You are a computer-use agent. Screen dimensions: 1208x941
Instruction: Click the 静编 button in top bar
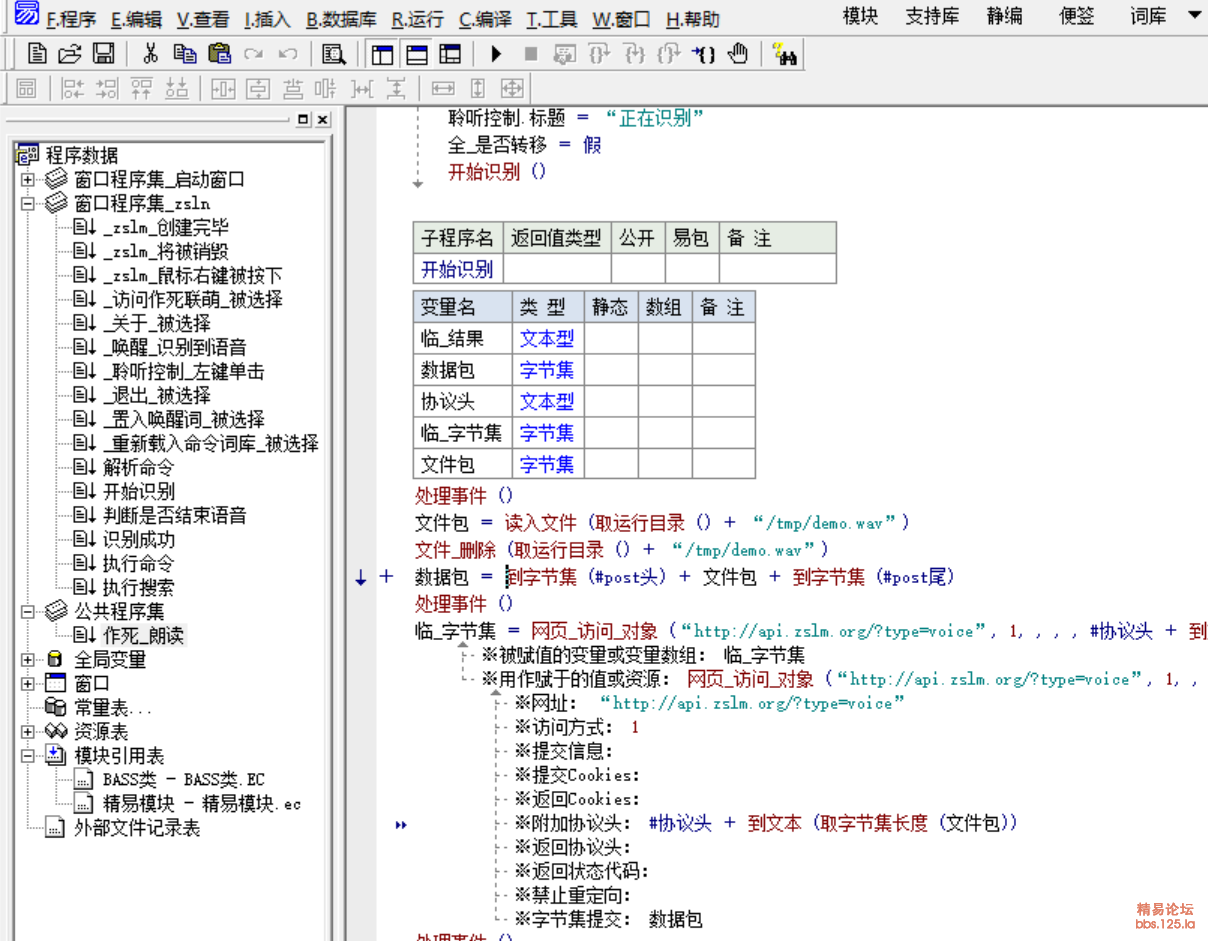click(x=1004, y=17)
